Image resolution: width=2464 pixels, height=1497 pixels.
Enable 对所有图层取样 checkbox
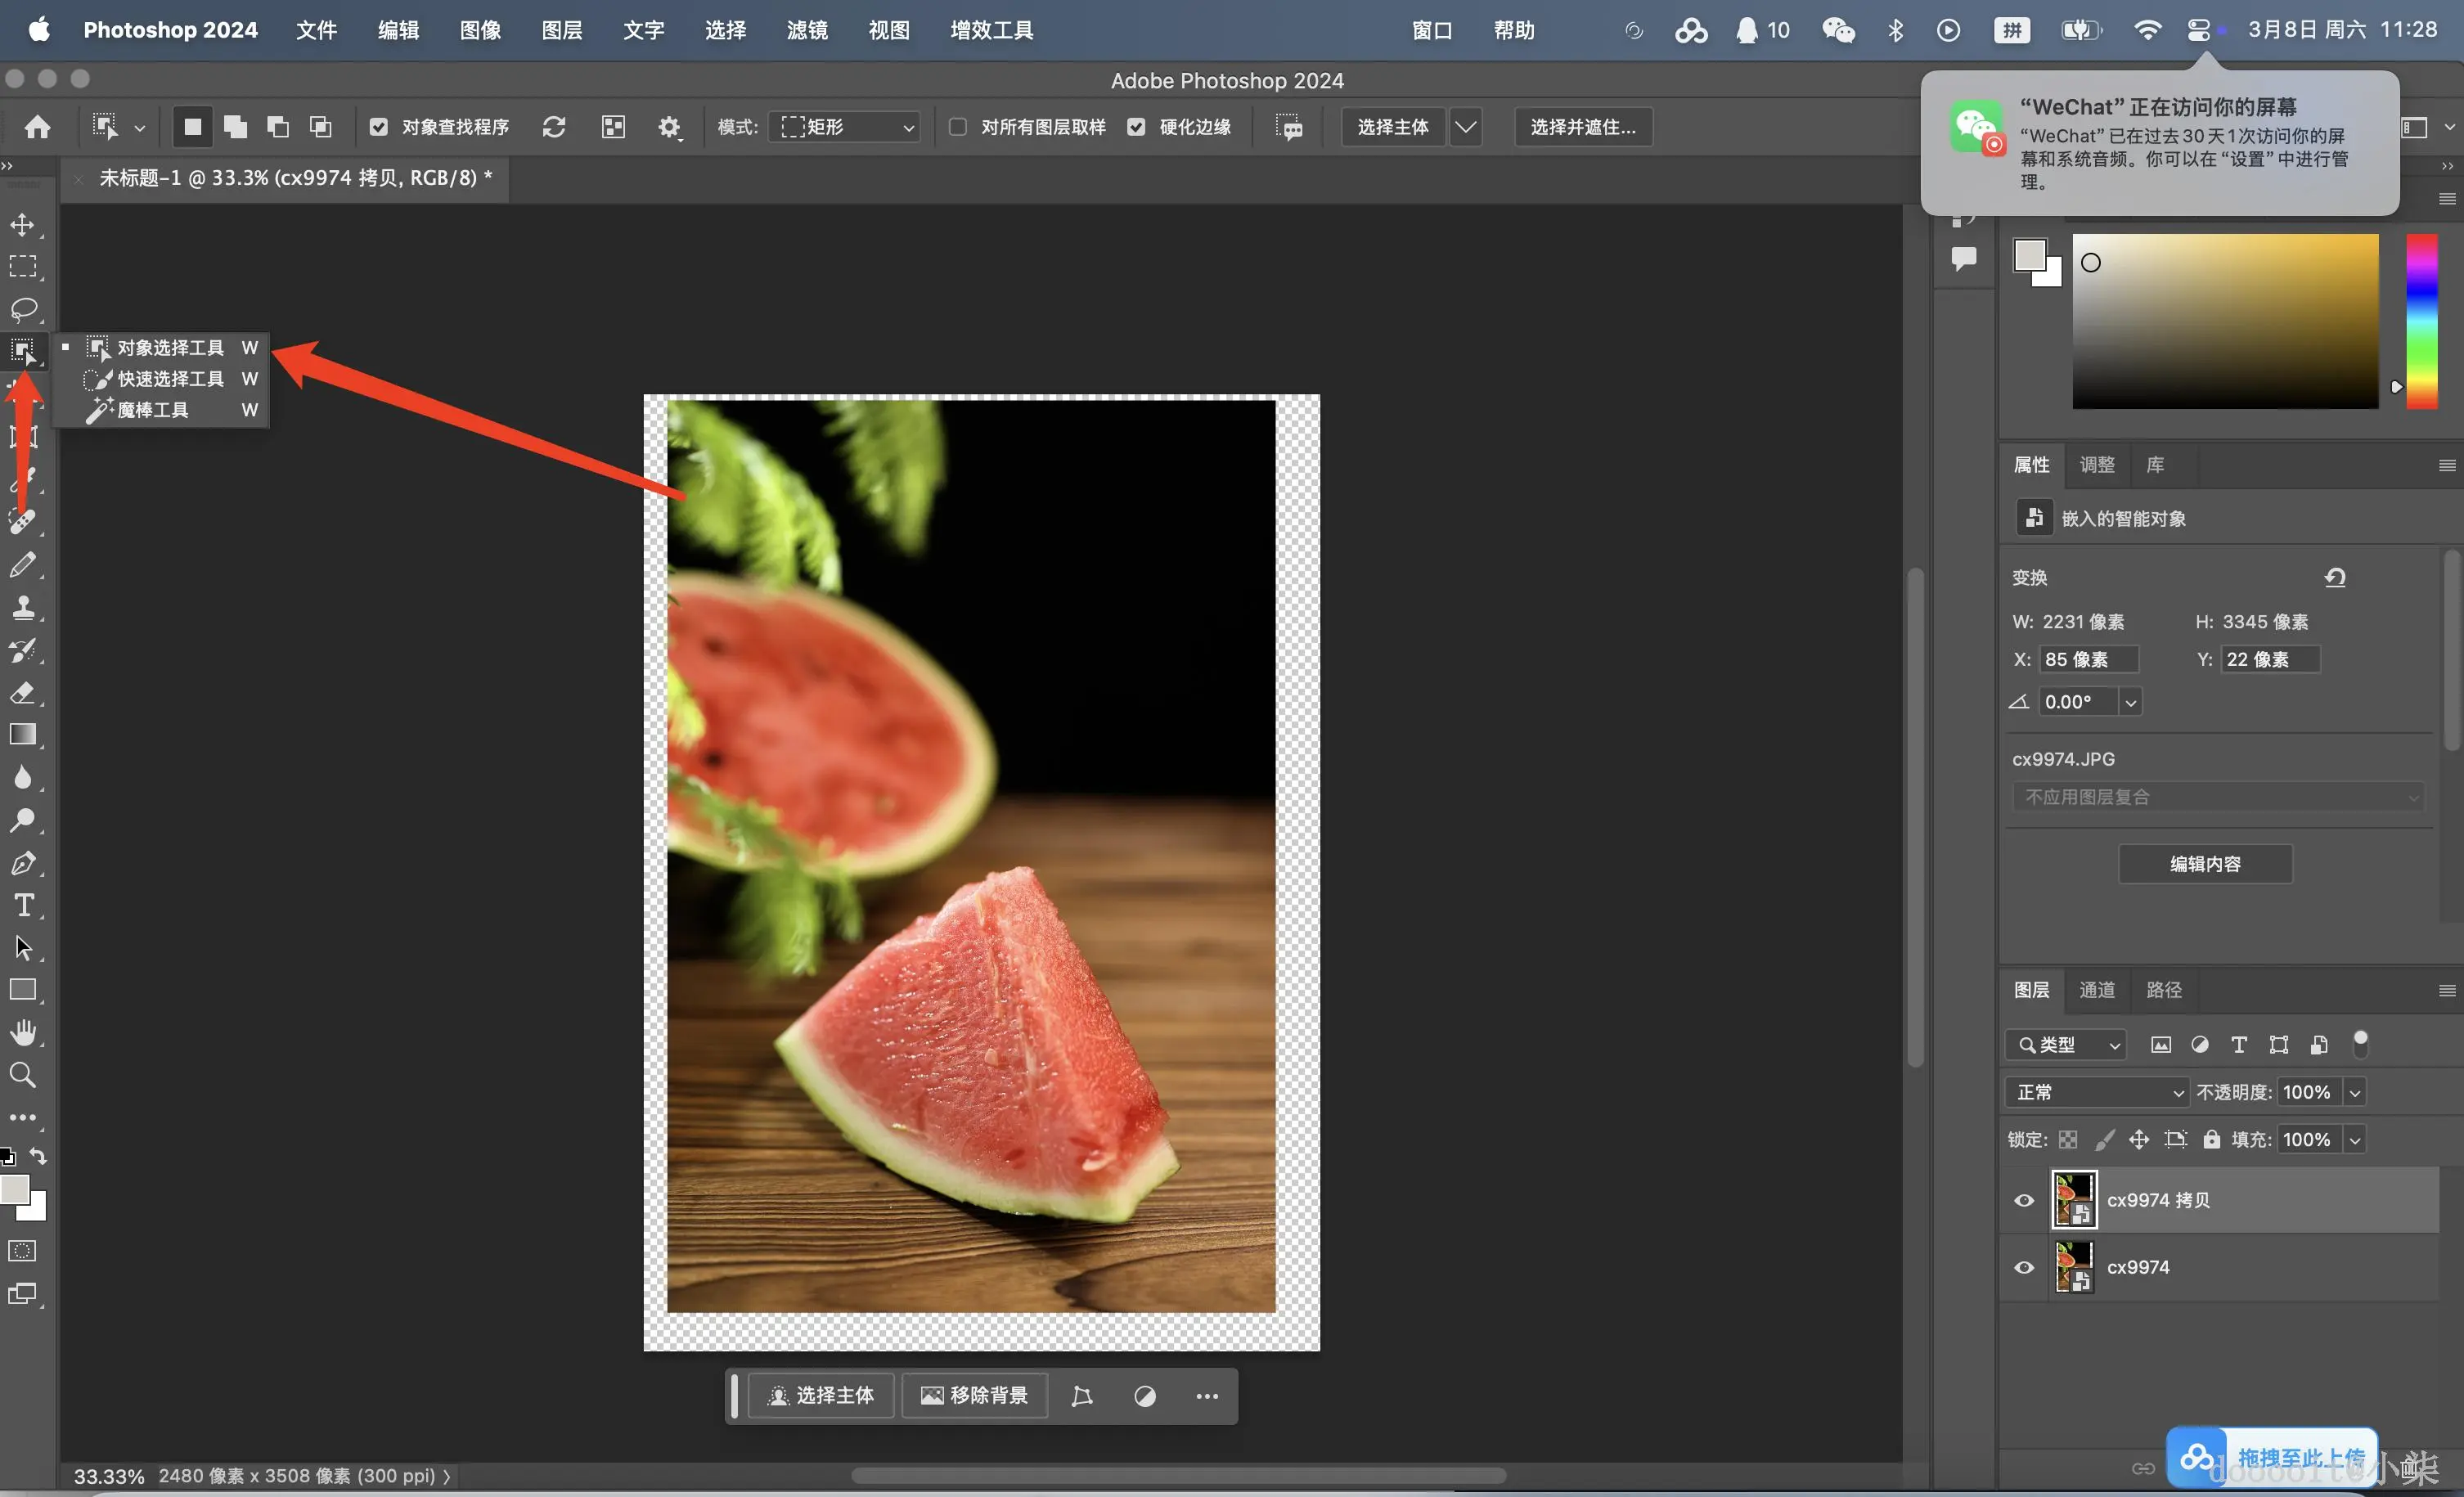[957, 127]
